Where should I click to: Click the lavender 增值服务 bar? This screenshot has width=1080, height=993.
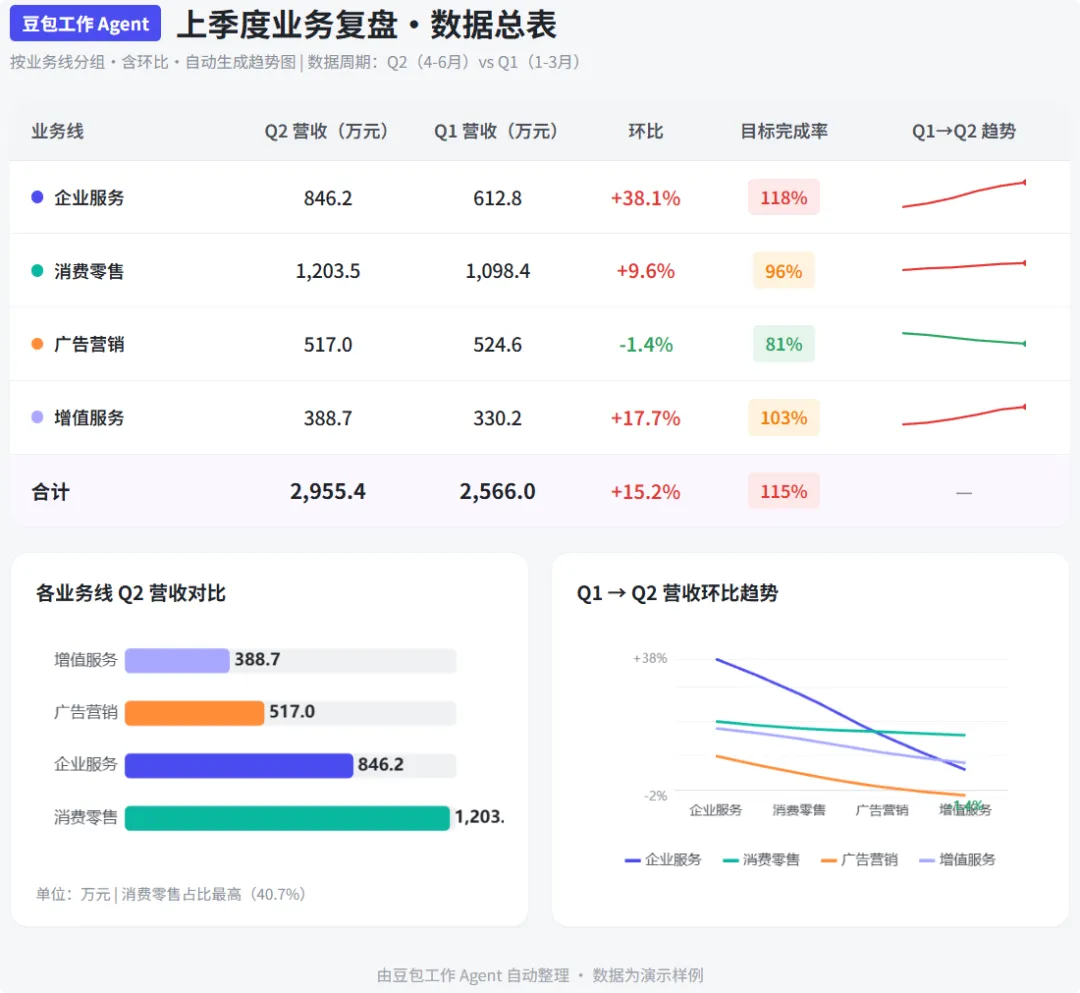click(177, 660)
